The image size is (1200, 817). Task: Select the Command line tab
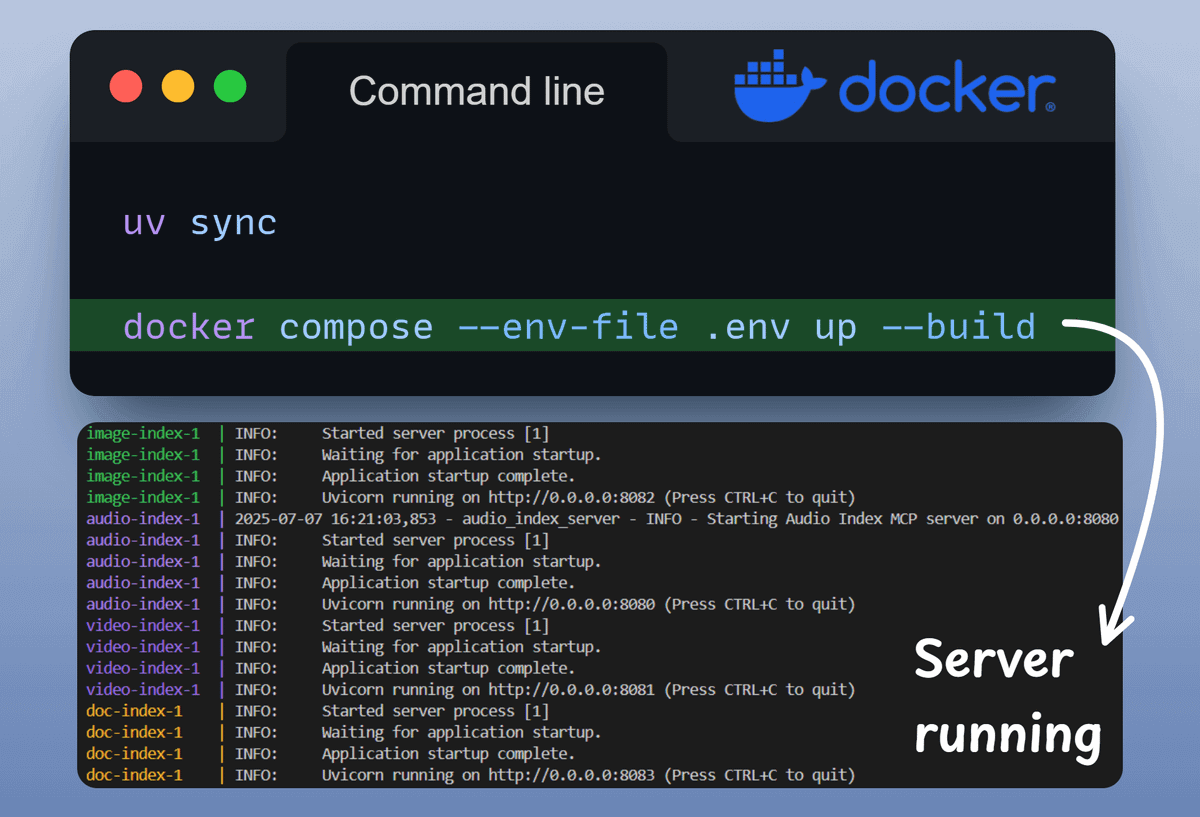click(477, 92)
